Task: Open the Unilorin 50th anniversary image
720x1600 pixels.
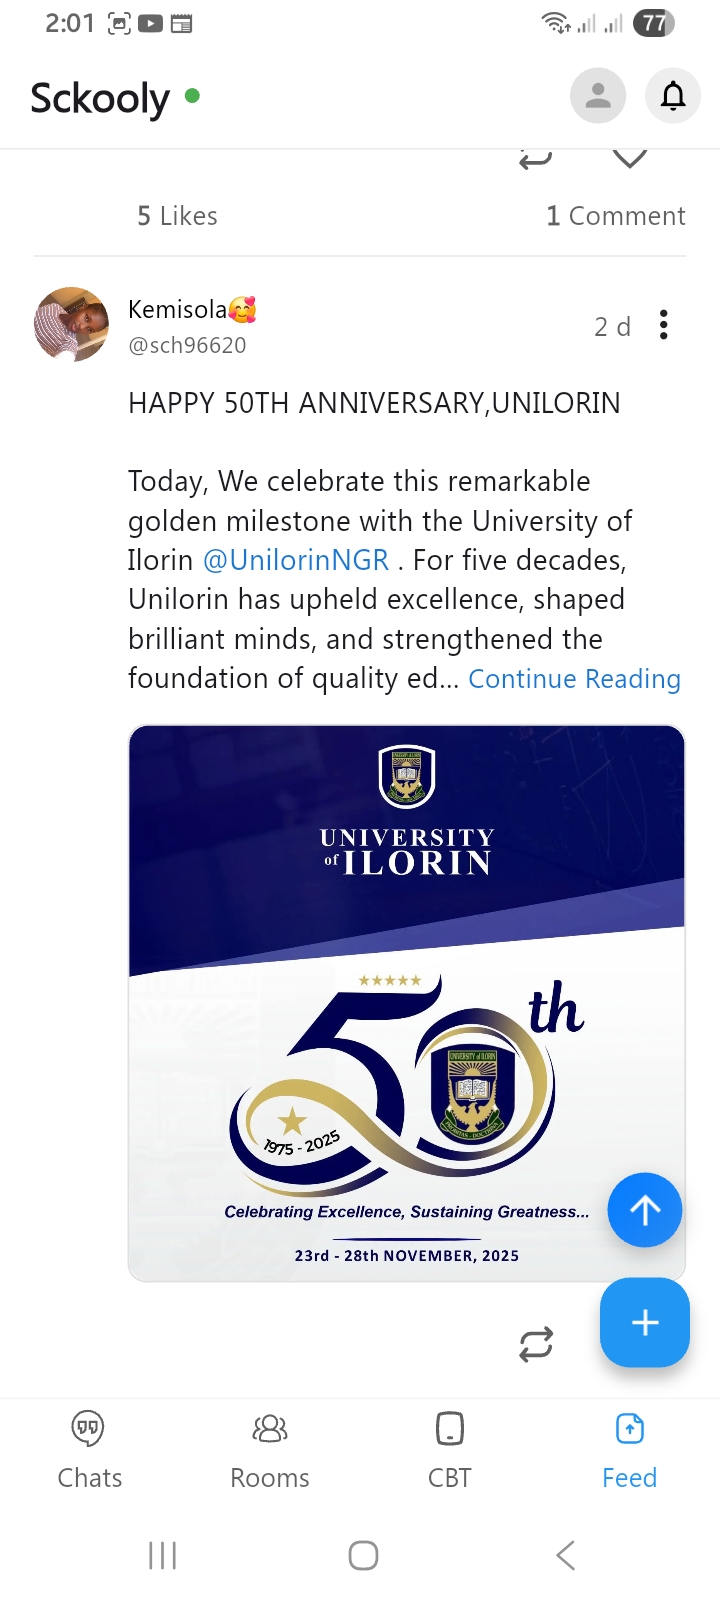Action: (x=406, y=1003)
